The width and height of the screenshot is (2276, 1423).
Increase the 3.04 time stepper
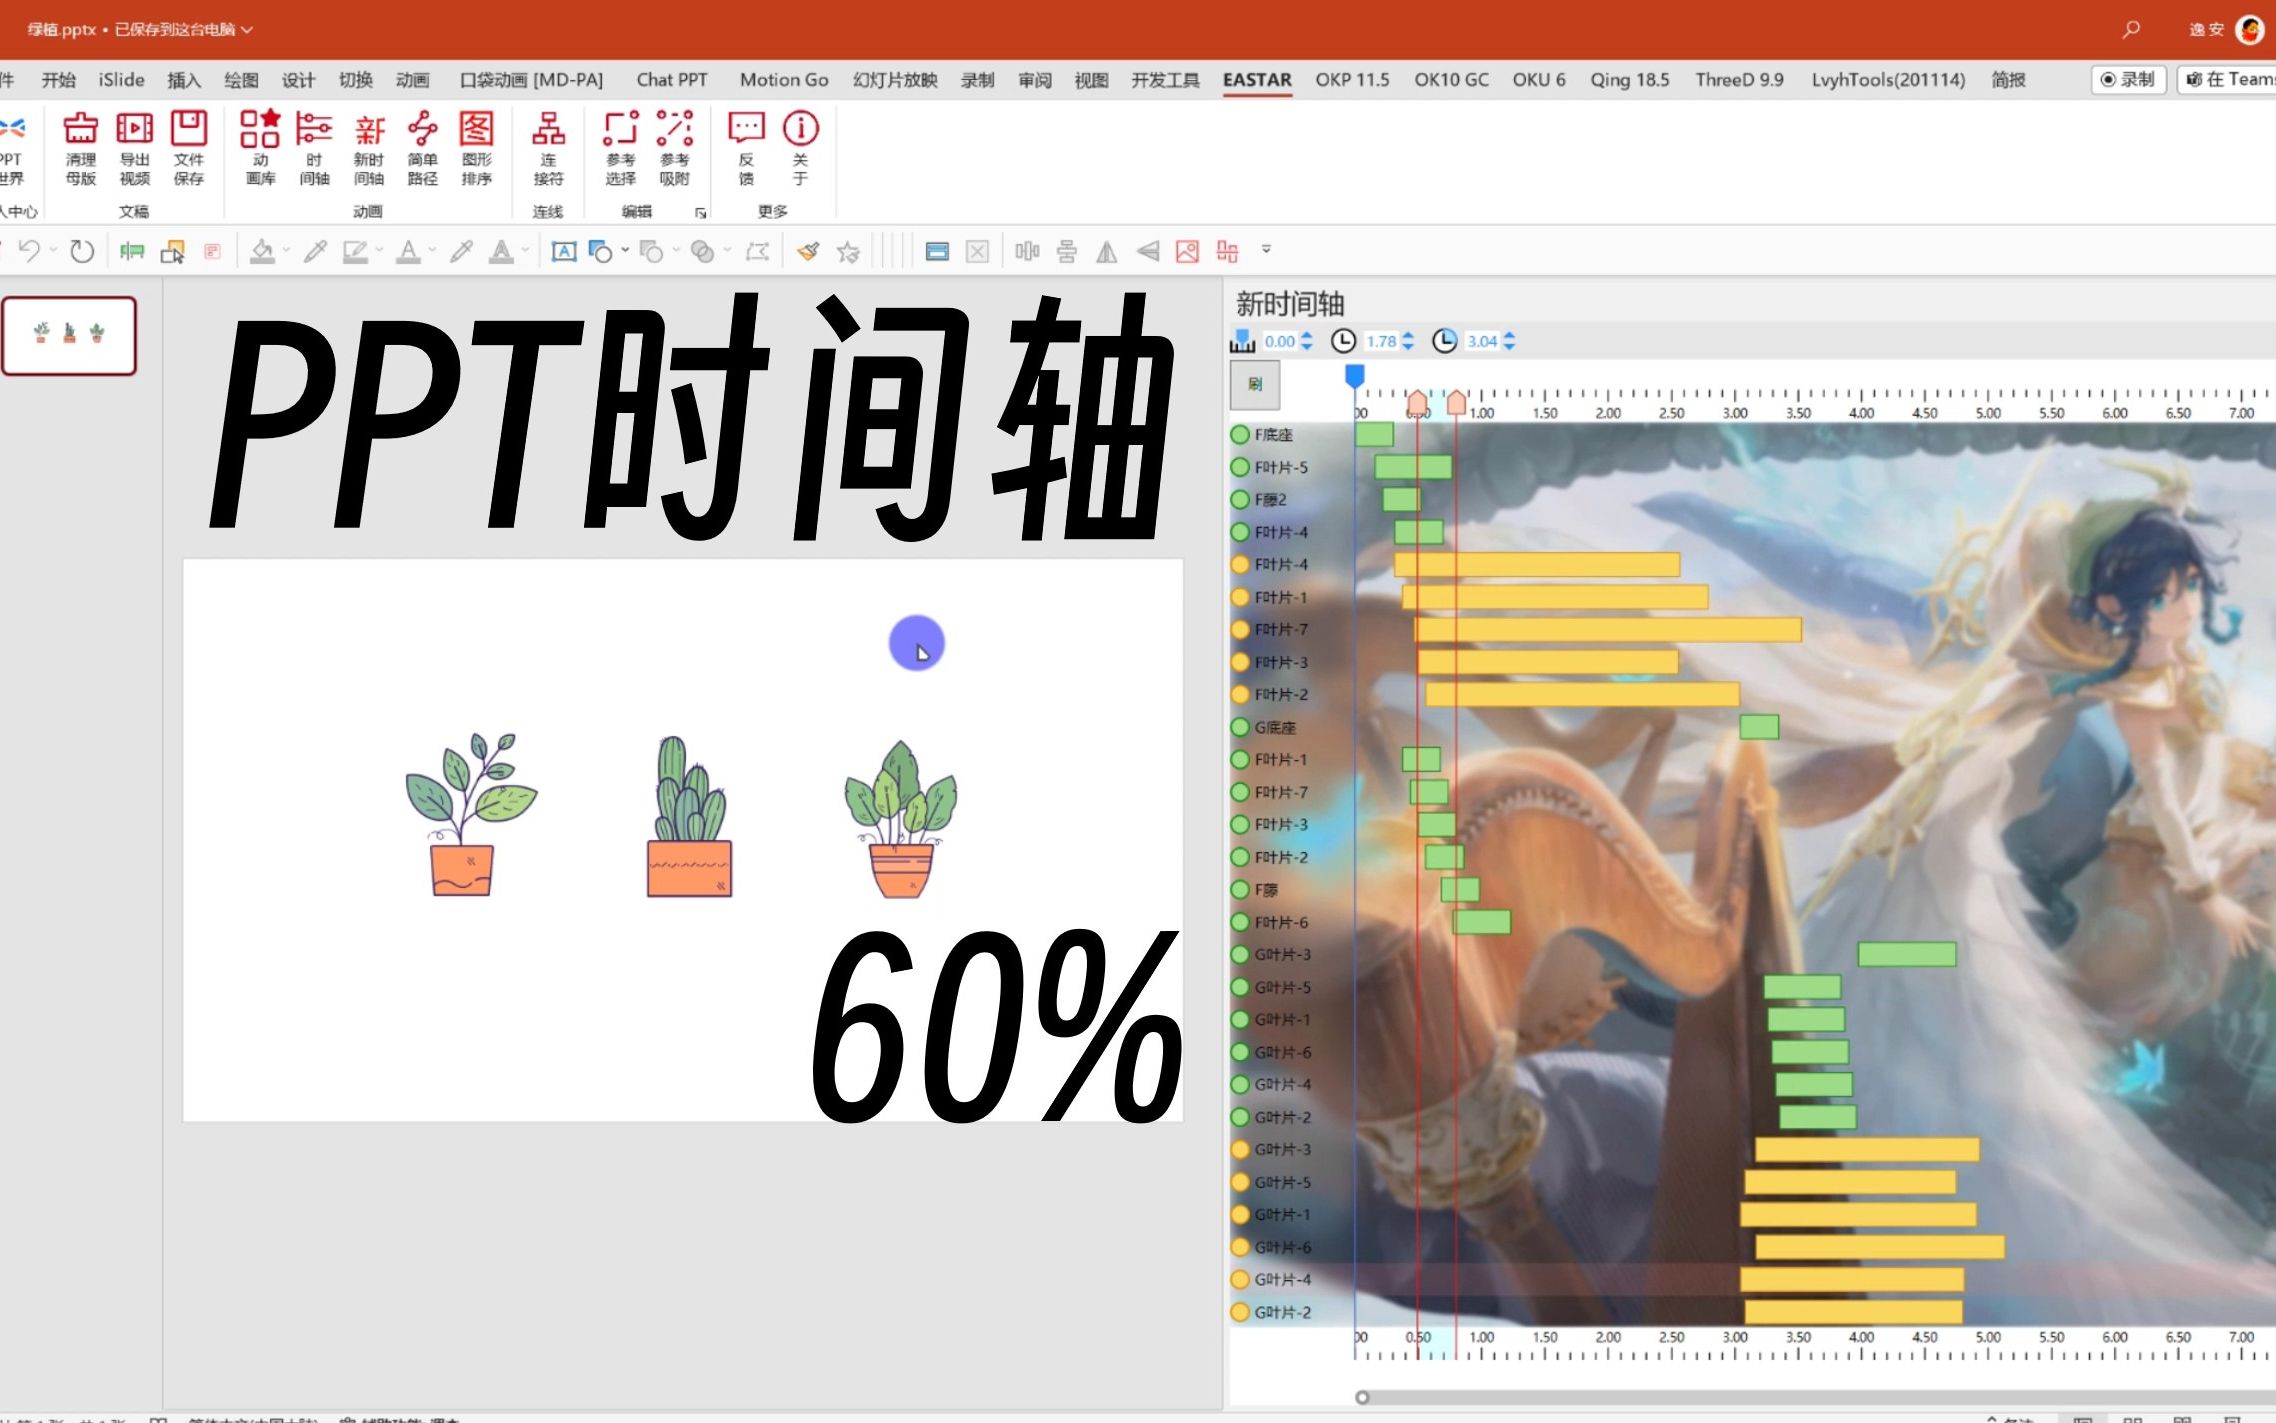click(x=1509, y=336)
